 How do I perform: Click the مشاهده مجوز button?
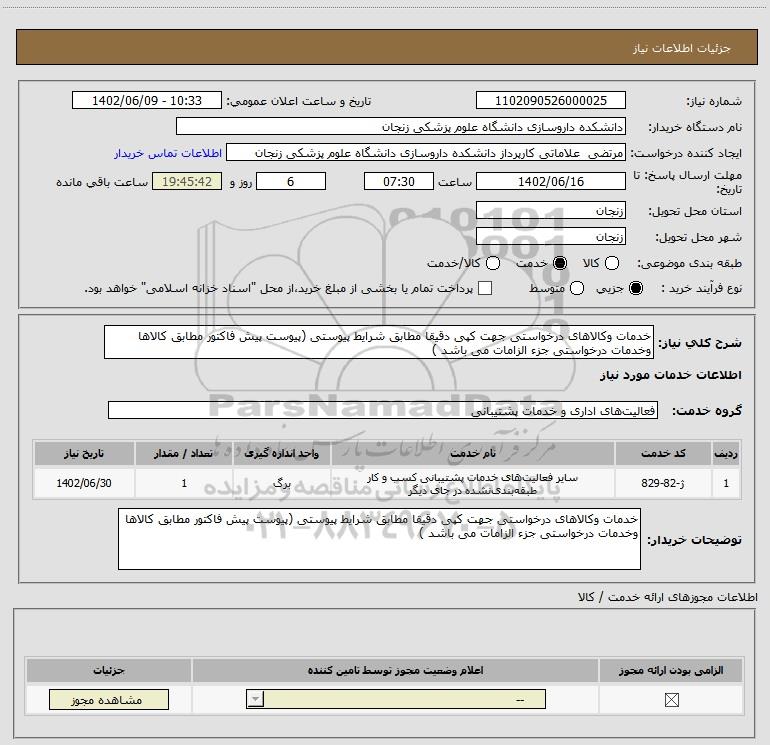tap(109, 699)
